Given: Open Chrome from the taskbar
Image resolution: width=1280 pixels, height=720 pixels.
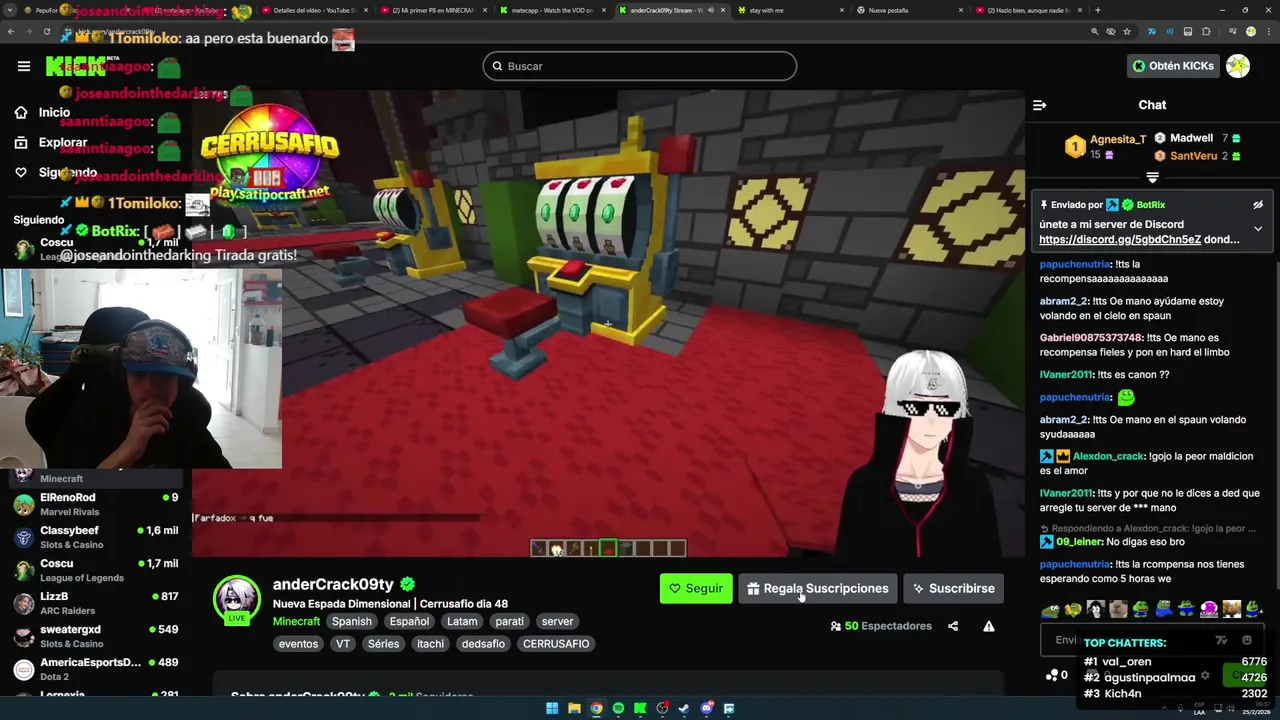Looking at the screenshot, I should [x=596, y=709].
